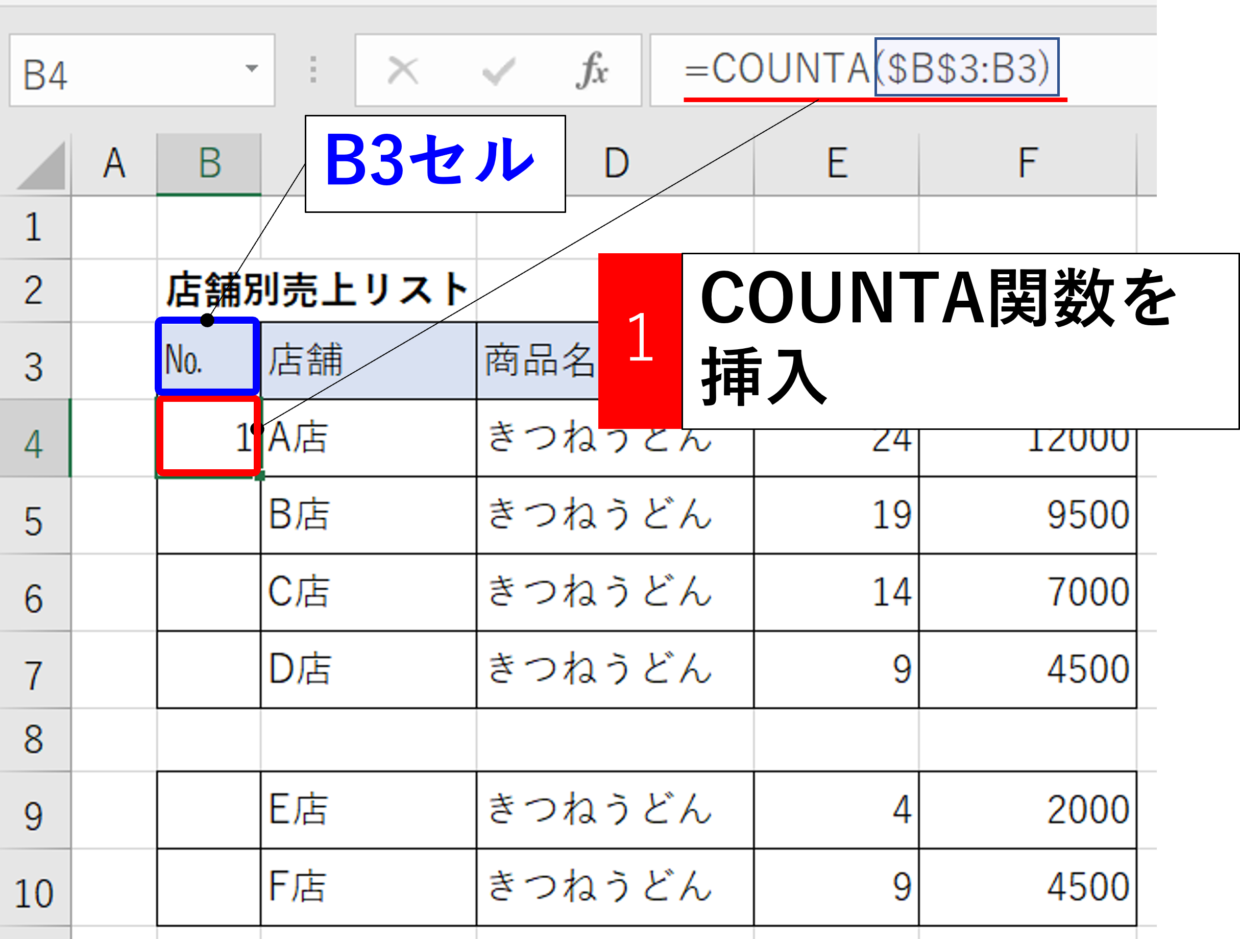Click 4500 in the F店 row
This screenshot has width=1240, height=939.
pos(1027,887)
